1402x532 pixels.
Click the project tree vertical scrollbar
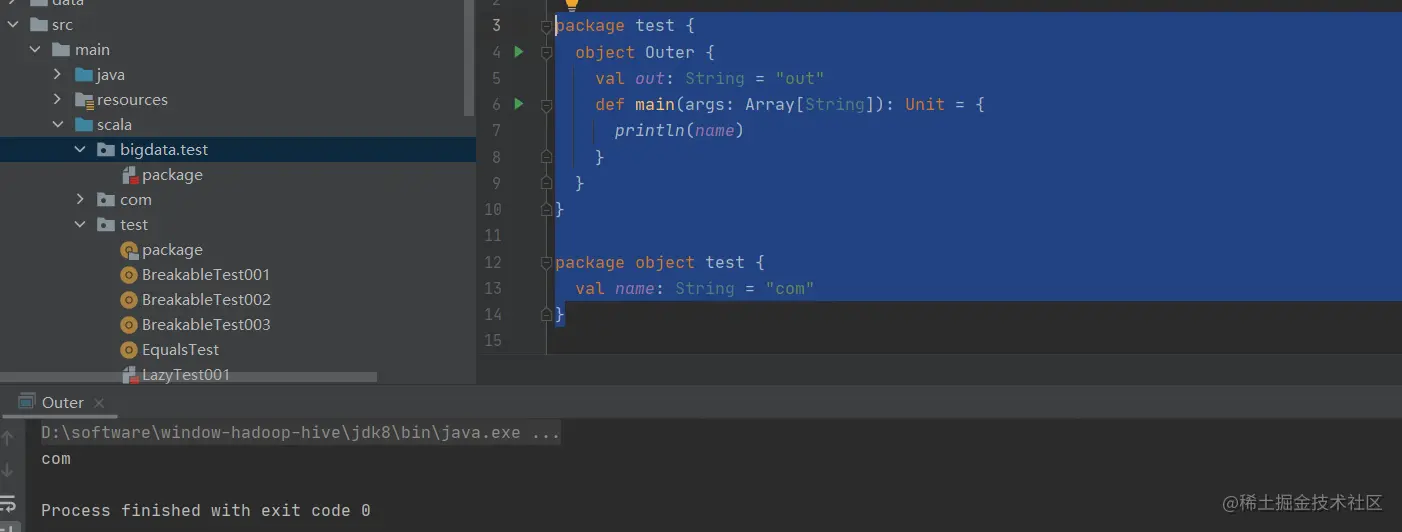click(470, 57)
